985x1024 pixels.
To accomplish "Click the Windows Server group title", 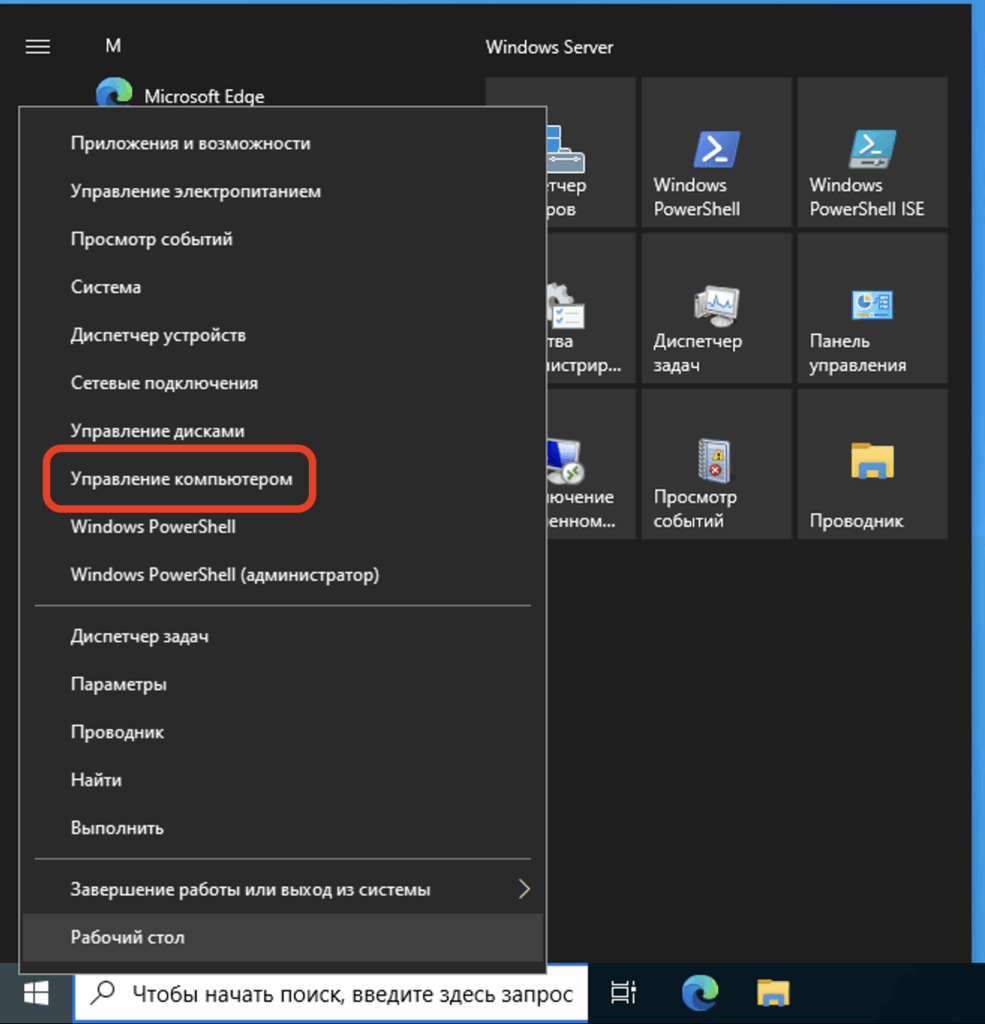I will pos(549,47).
